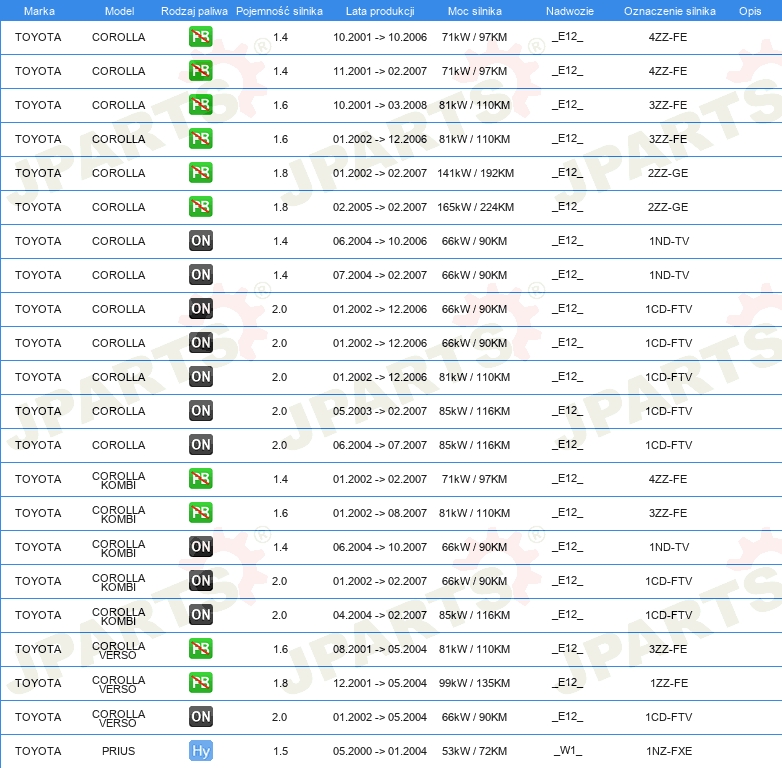Click date range 06.2004 -> 07.2007
The height and width of the screenshot is (768, 782).
pos(380,445)
